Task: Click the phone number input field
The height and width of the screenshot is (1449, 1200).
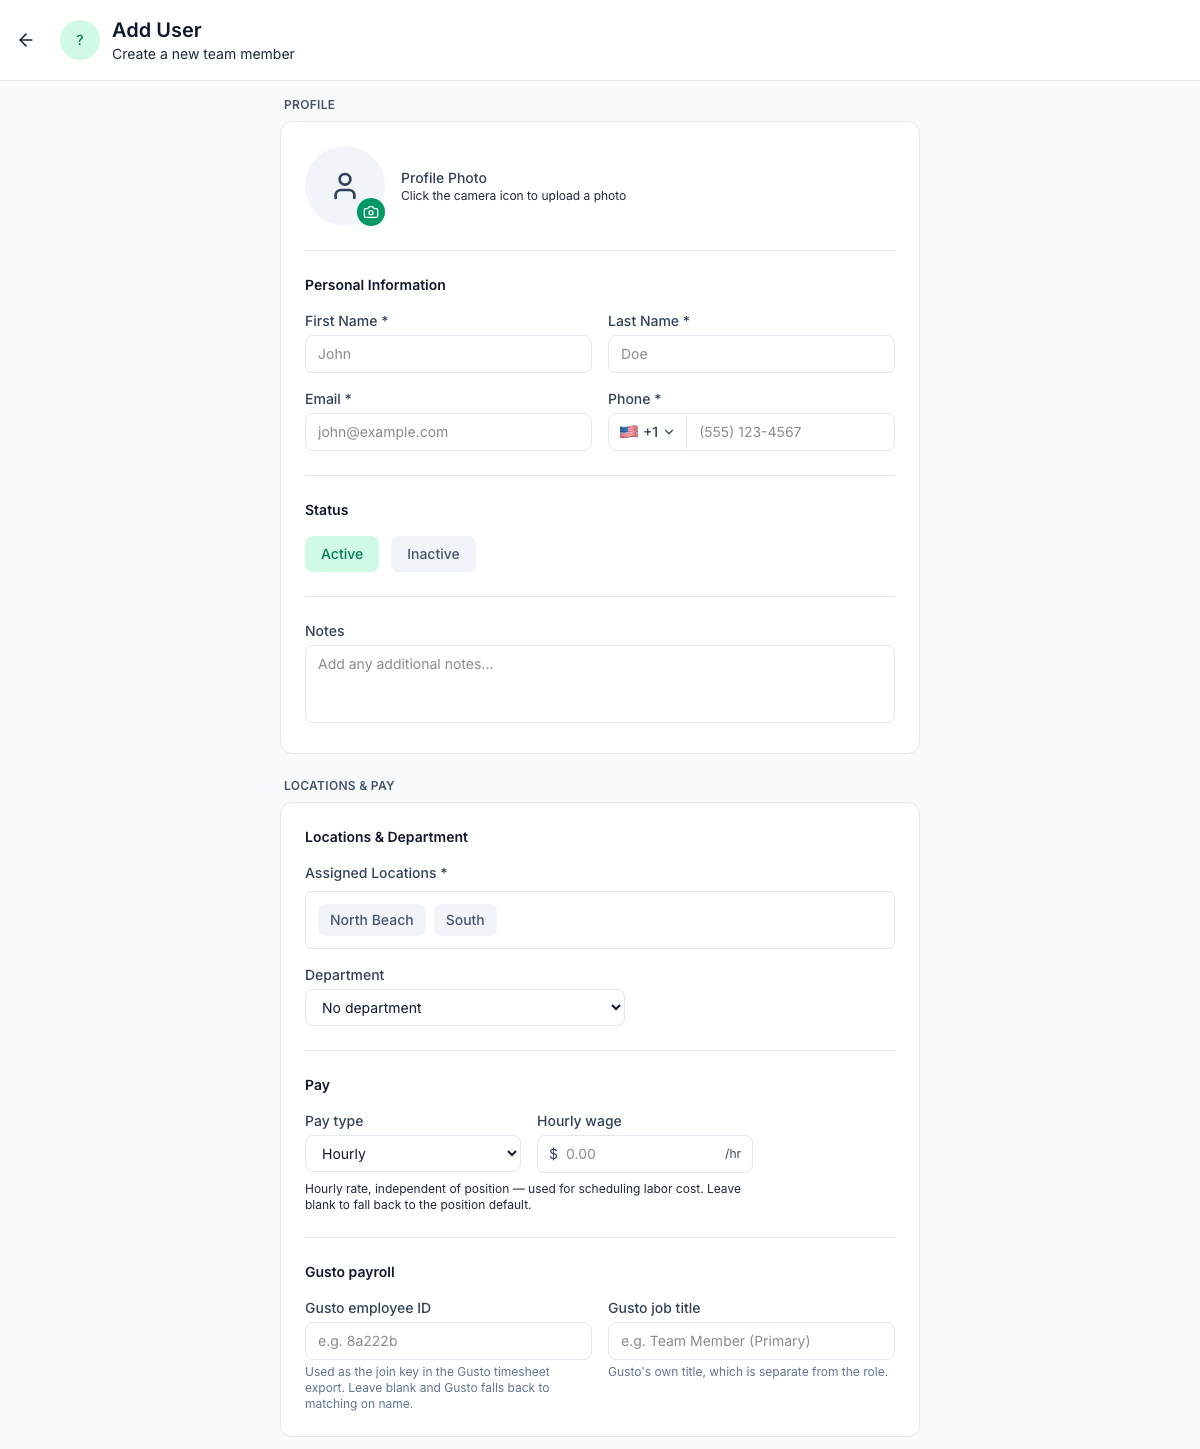Action: tap(790, 432)
